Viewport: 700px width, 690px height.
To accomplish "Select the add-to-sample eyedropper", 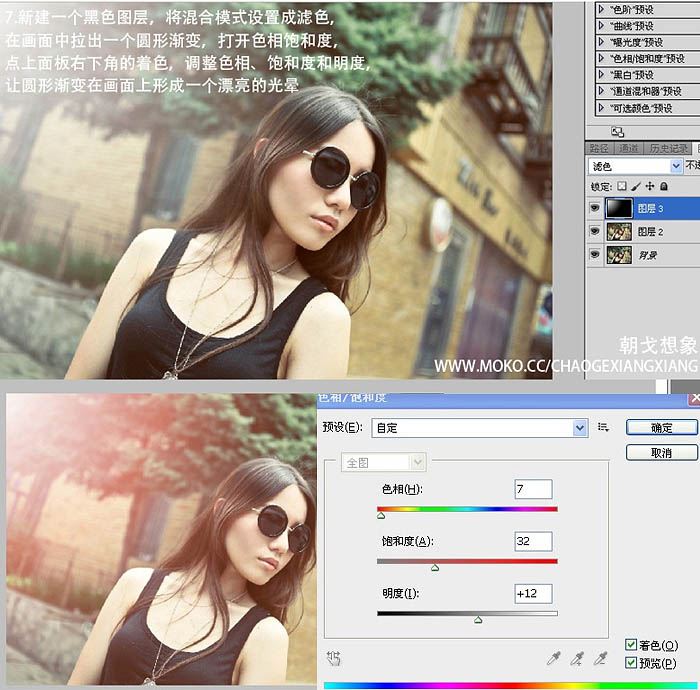I will coord(577,658).
